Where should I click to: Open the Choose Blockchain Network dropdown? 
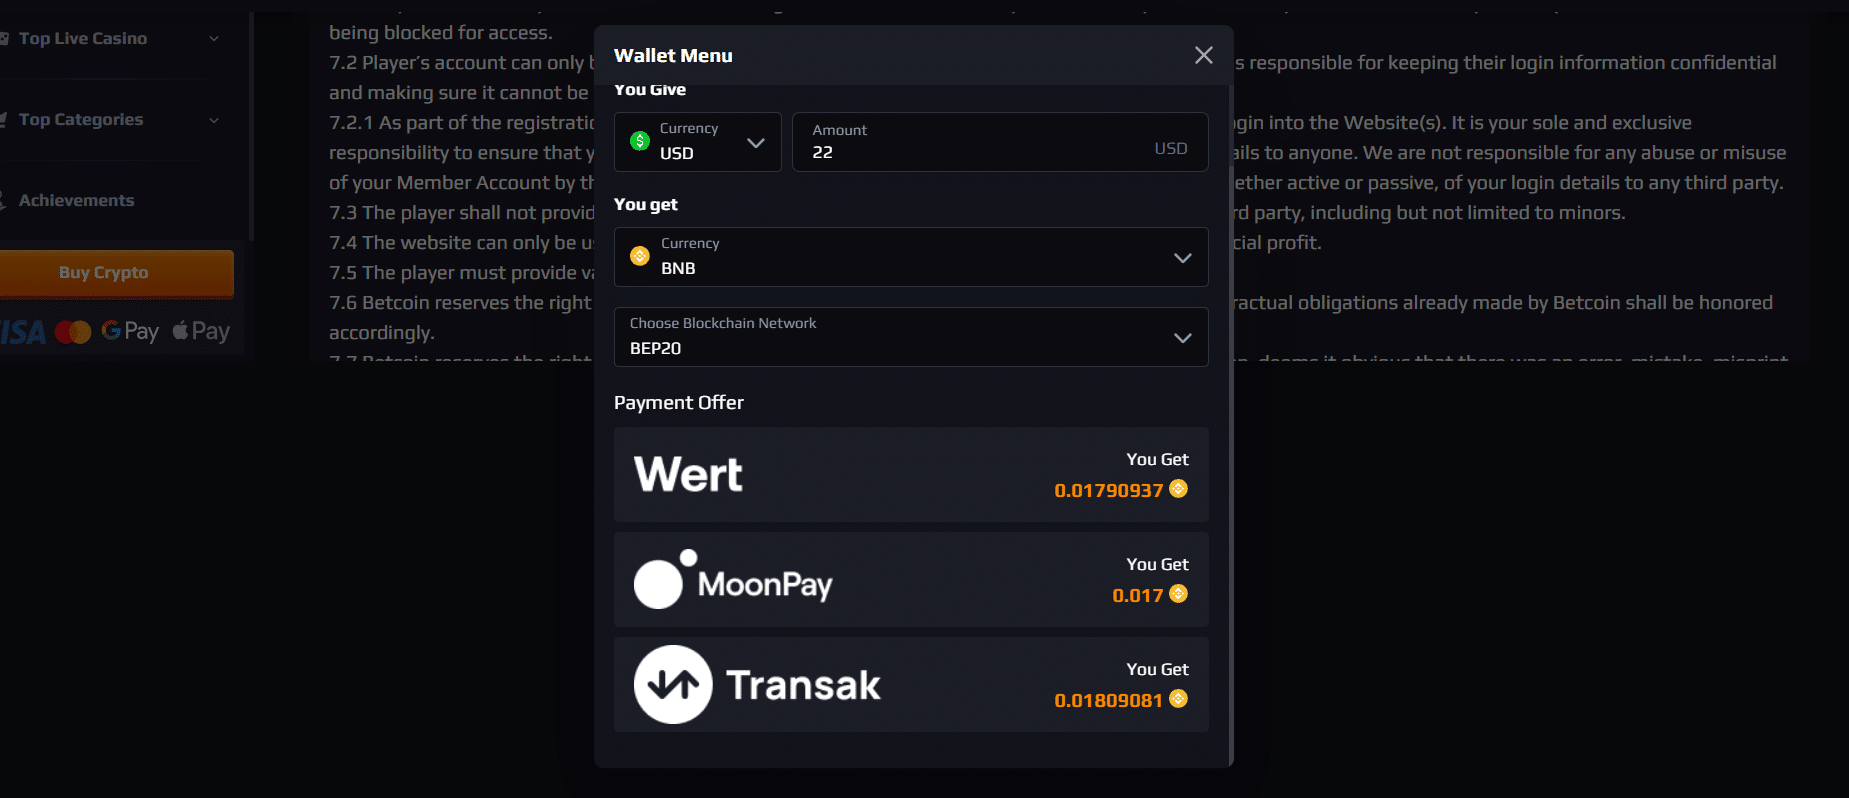[x=1182, y=337]
